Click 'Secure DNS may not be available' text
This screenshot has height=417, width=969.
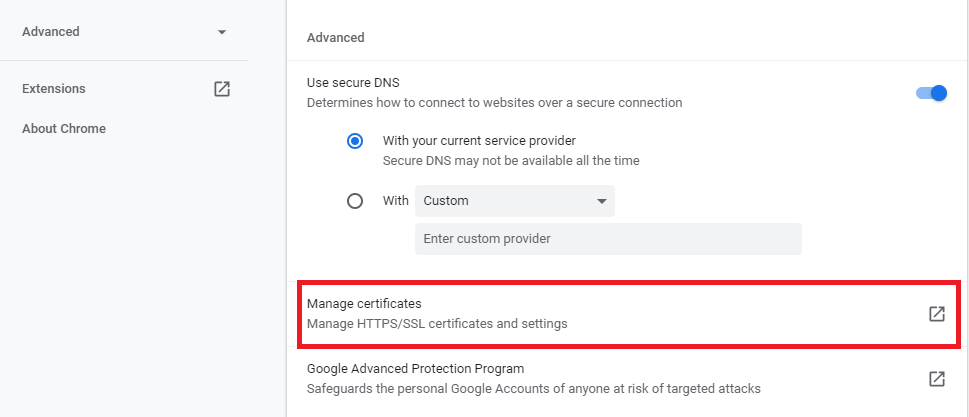[x=511, y=160]
